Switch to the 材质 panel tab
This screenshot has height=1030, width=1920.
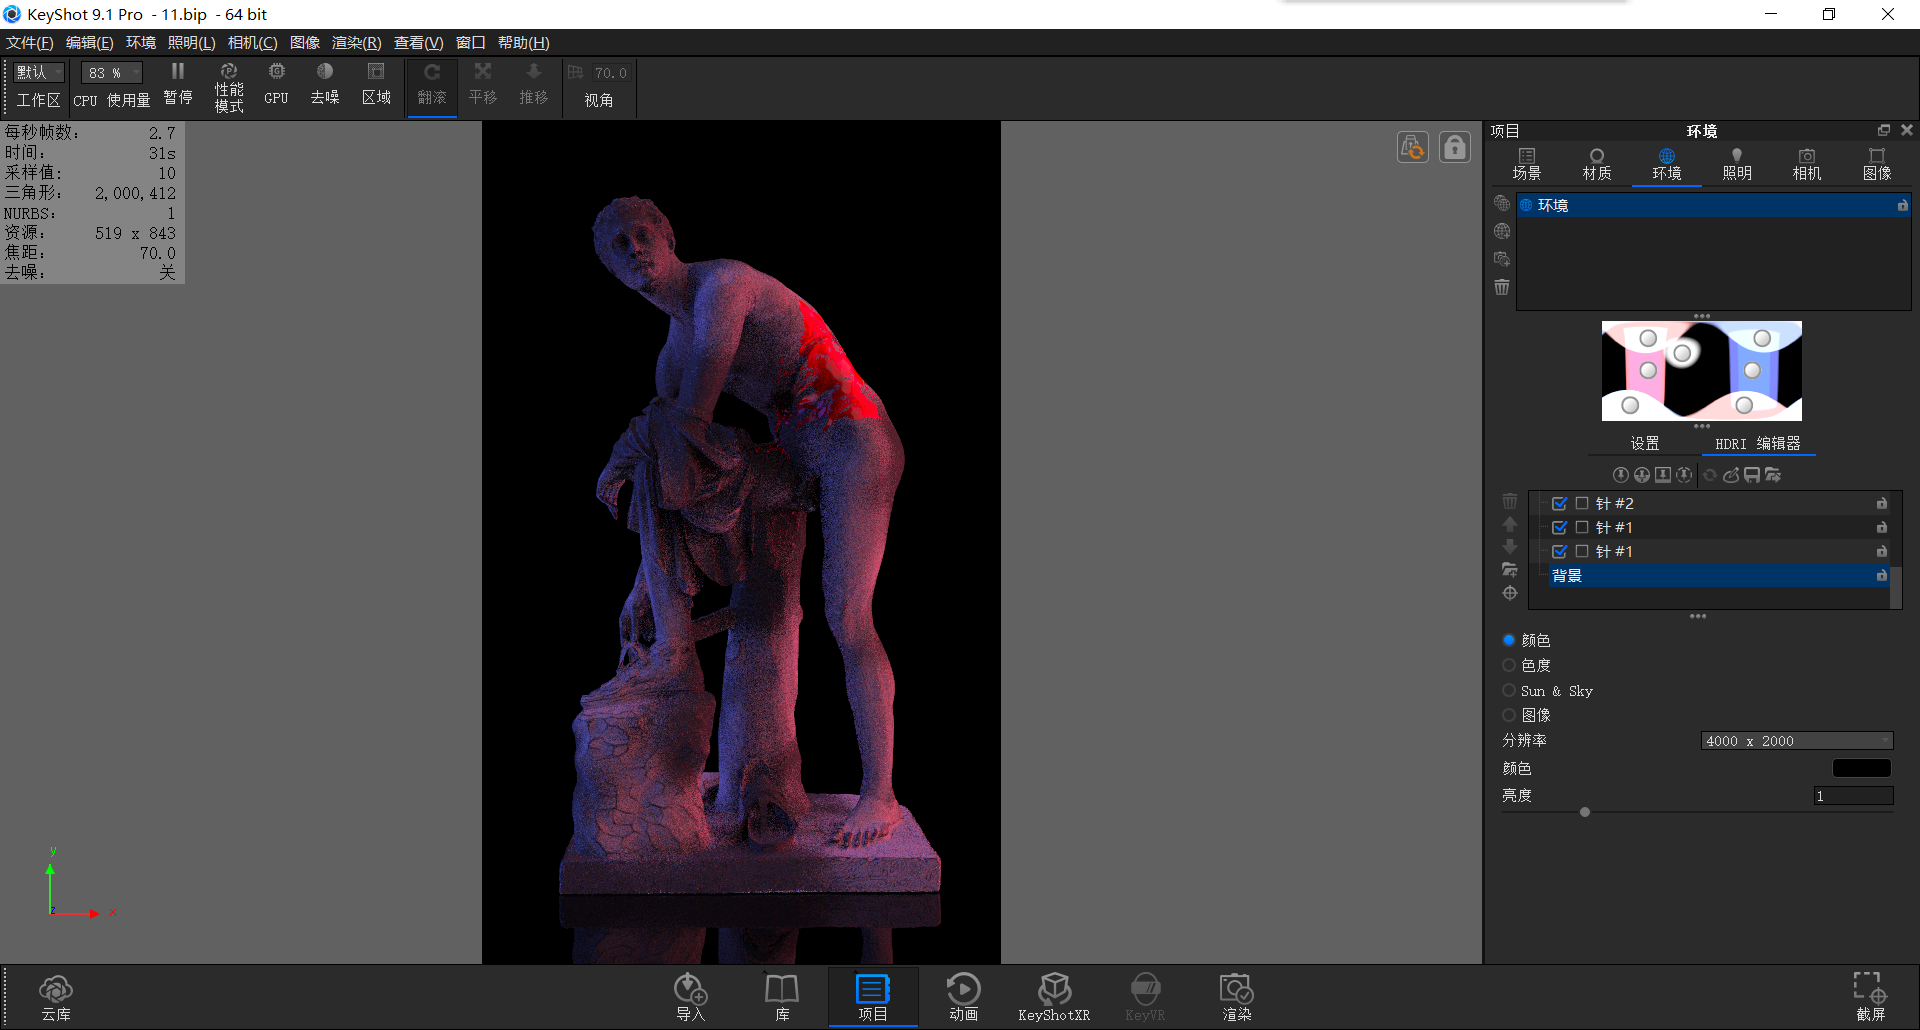1595,163
